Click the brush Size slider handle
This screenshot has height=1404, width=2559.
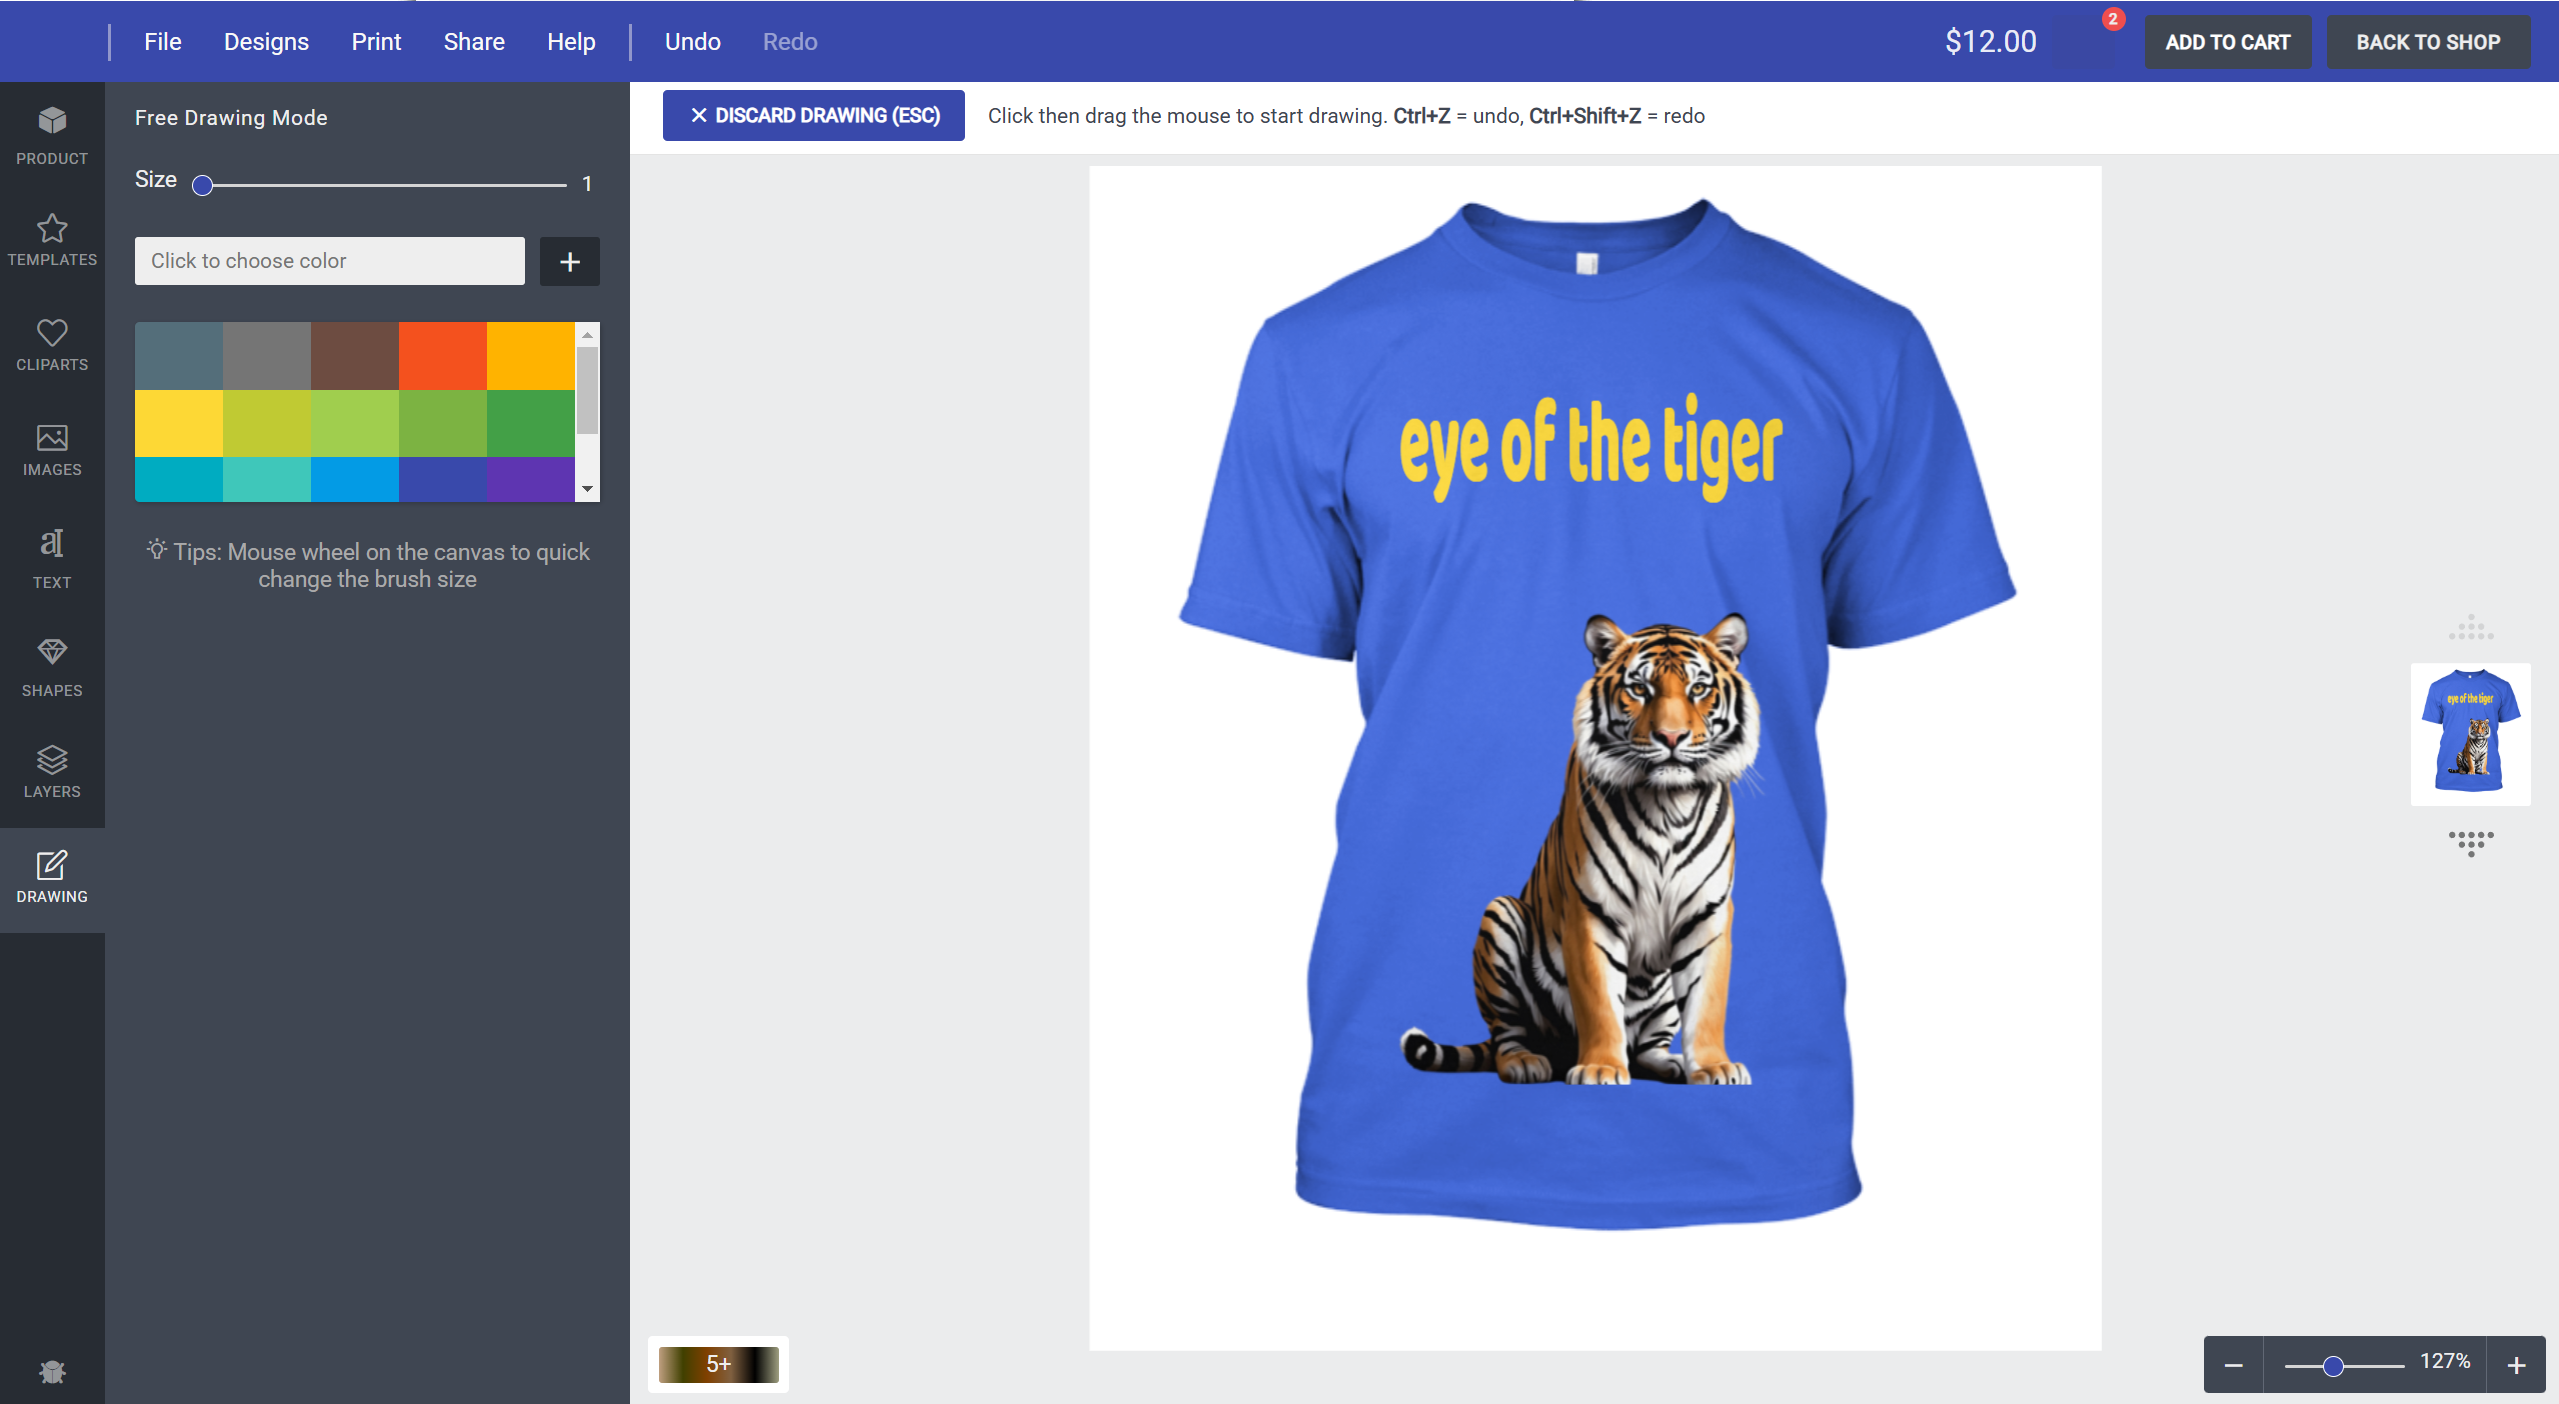click(203, 185)
